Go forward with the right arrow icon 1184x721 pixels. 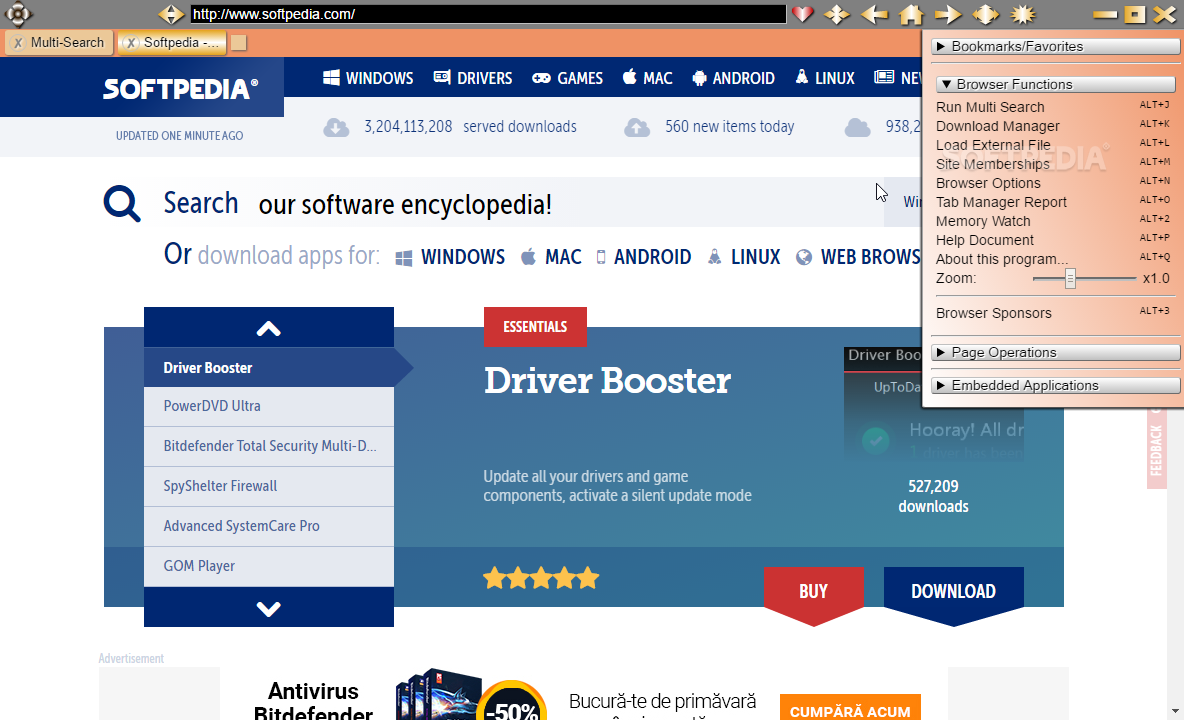(x=948, y=14)
